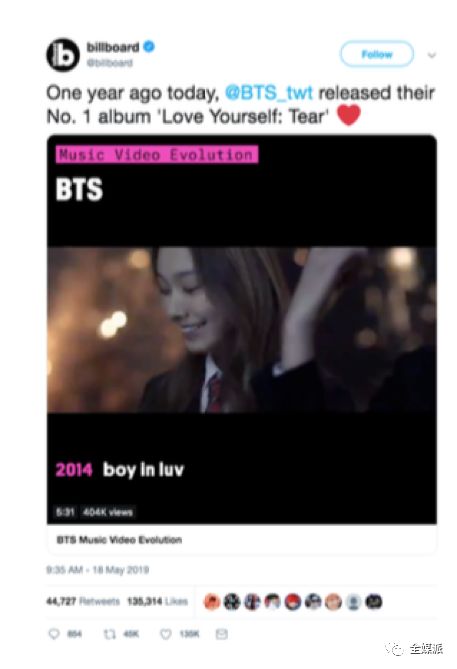Click the billboard account name
This screenshot has height=669, width=457.
click(113, 47)
